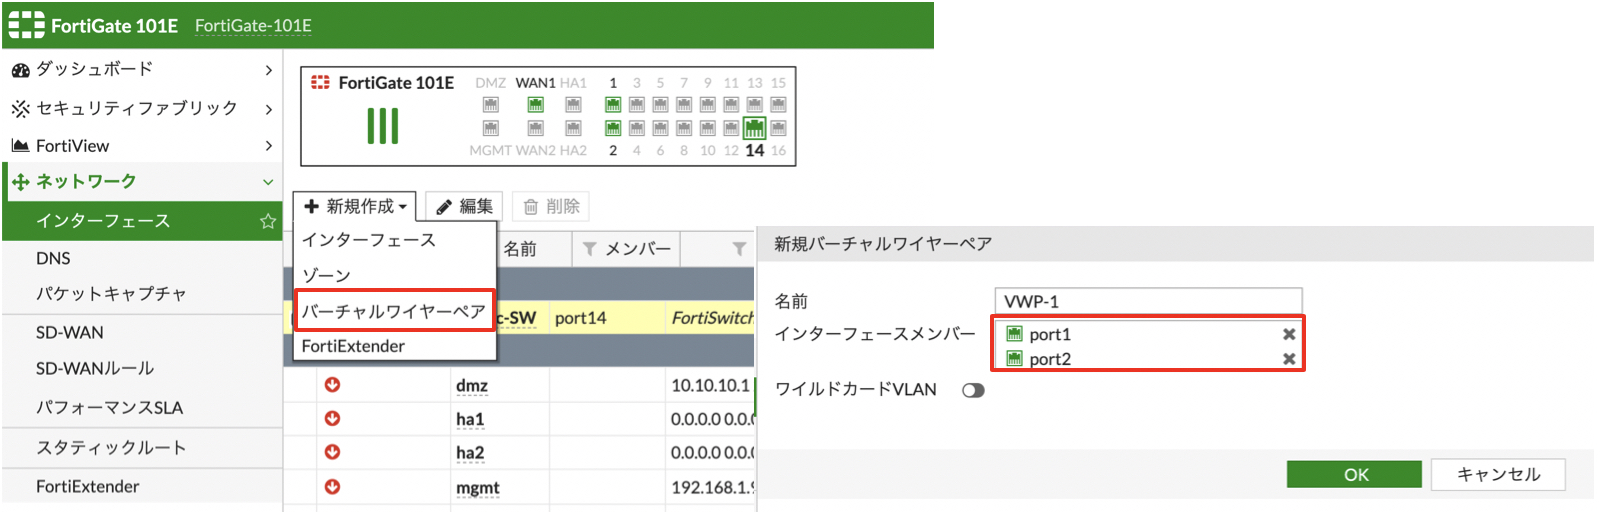Screen dimensions: 1604x512
Task: Click port 12 icon on faceplate
Action: 731,128
